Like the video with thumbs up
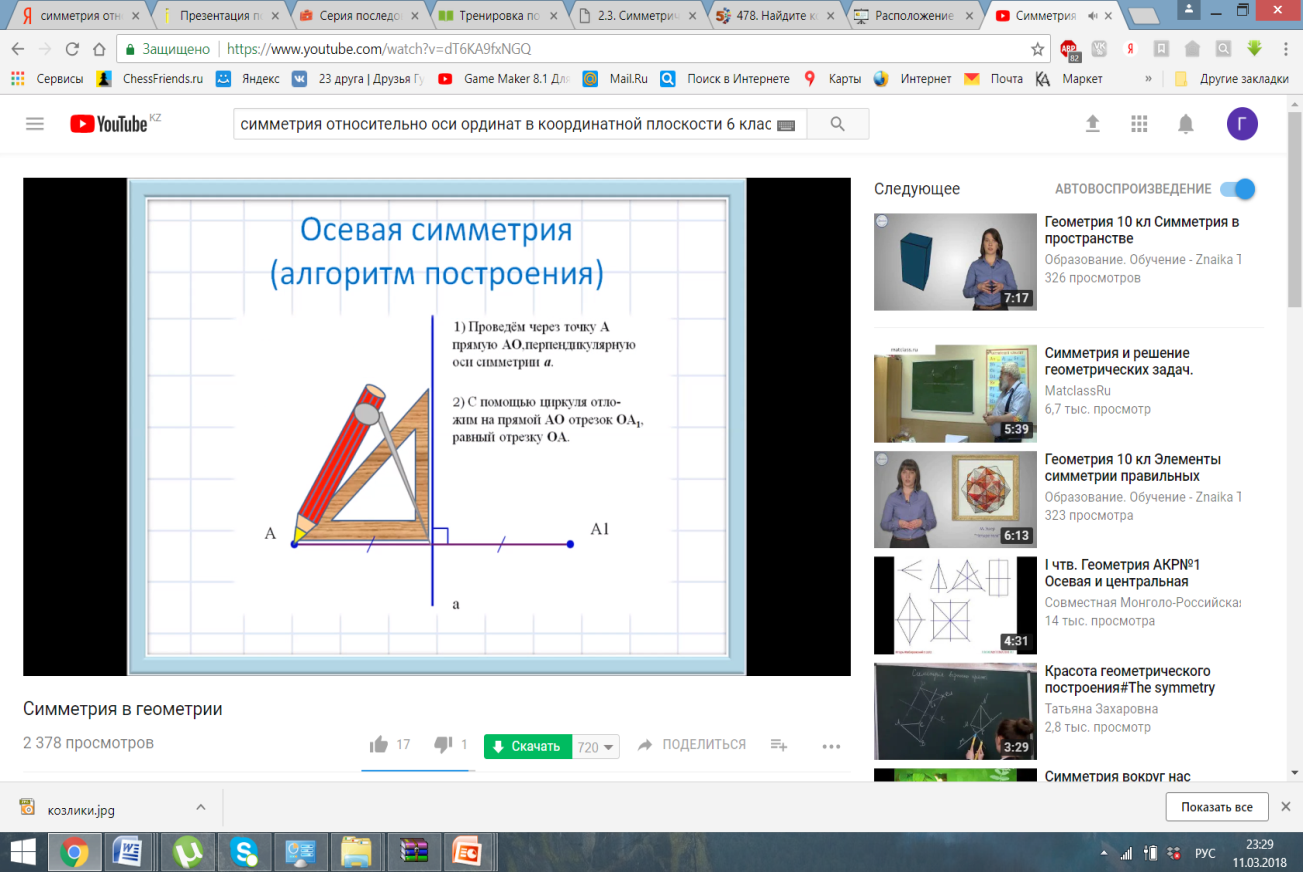The image size is (1303, 872). tap(379, 745)
